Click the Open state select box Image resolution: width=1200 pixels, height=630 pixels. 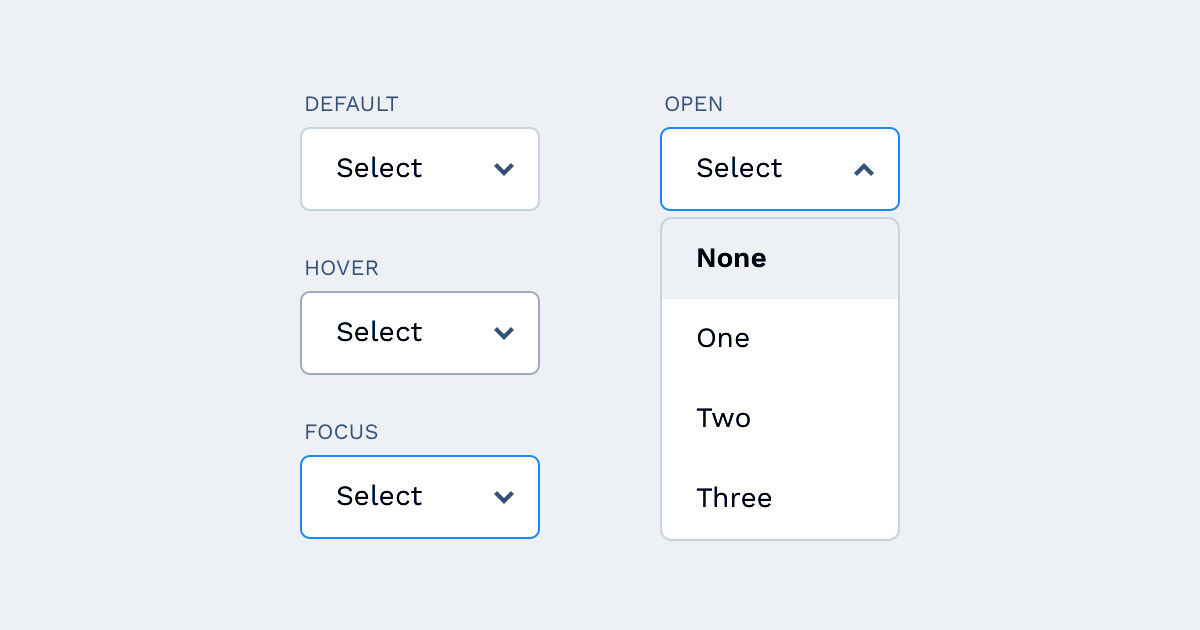pyautogui.click(x=780, y=169)
